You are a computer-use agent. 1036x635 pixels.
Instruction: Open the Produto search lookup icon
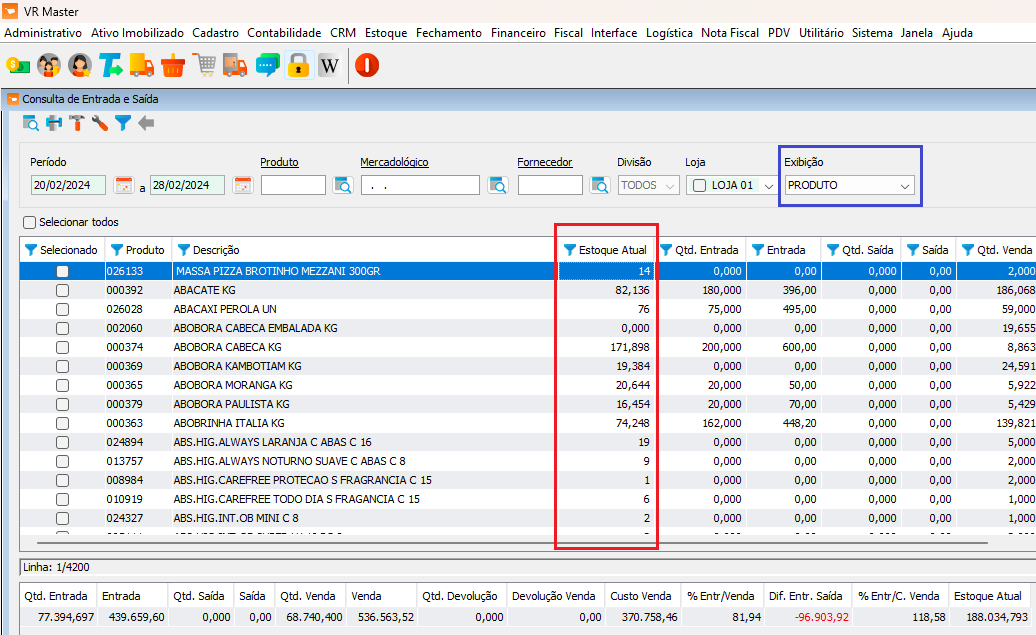click(343, 185)
